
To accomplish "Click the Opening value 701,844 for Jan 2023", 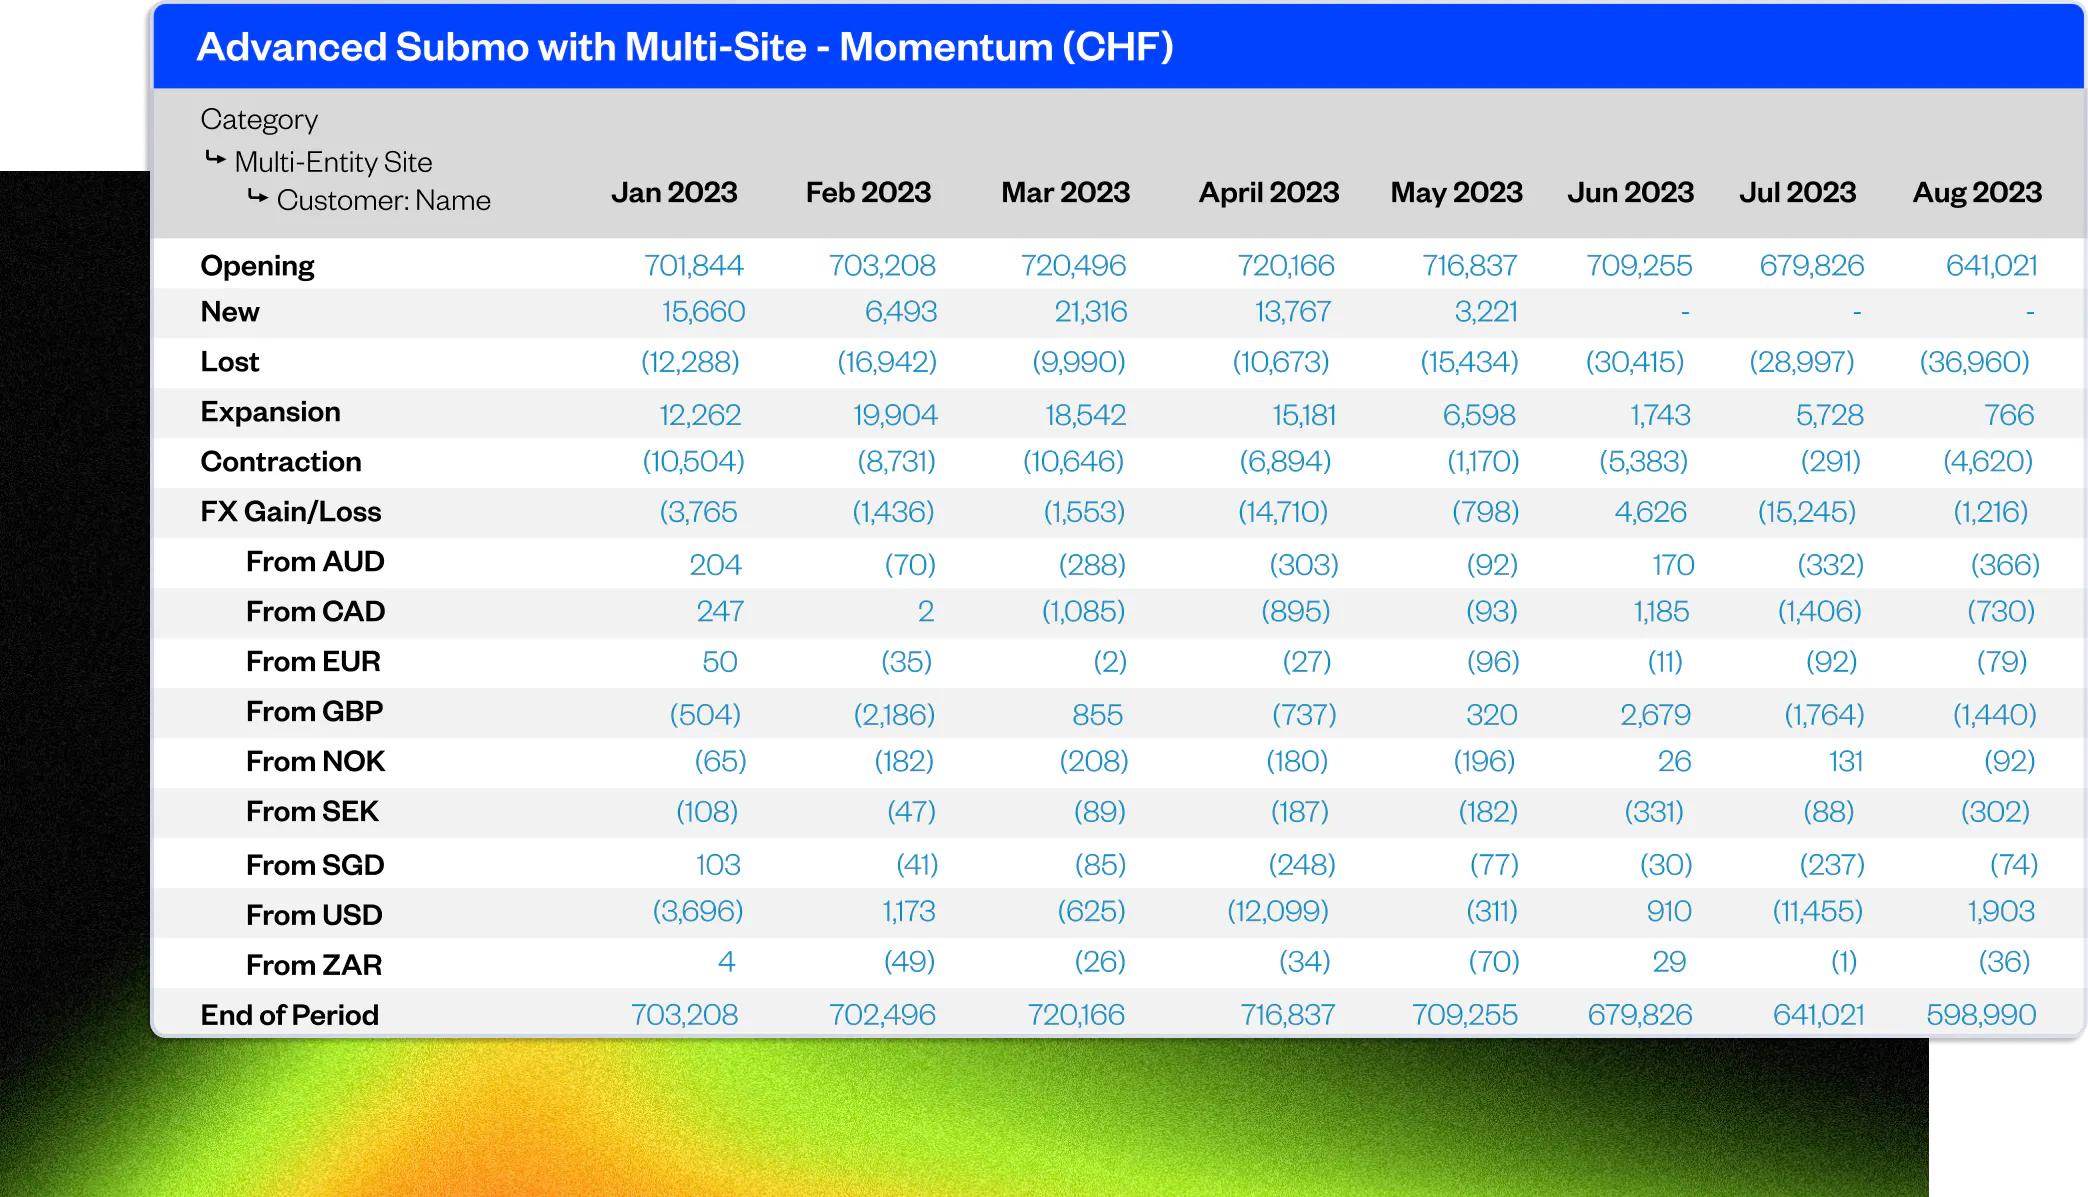I will point(694,265).
